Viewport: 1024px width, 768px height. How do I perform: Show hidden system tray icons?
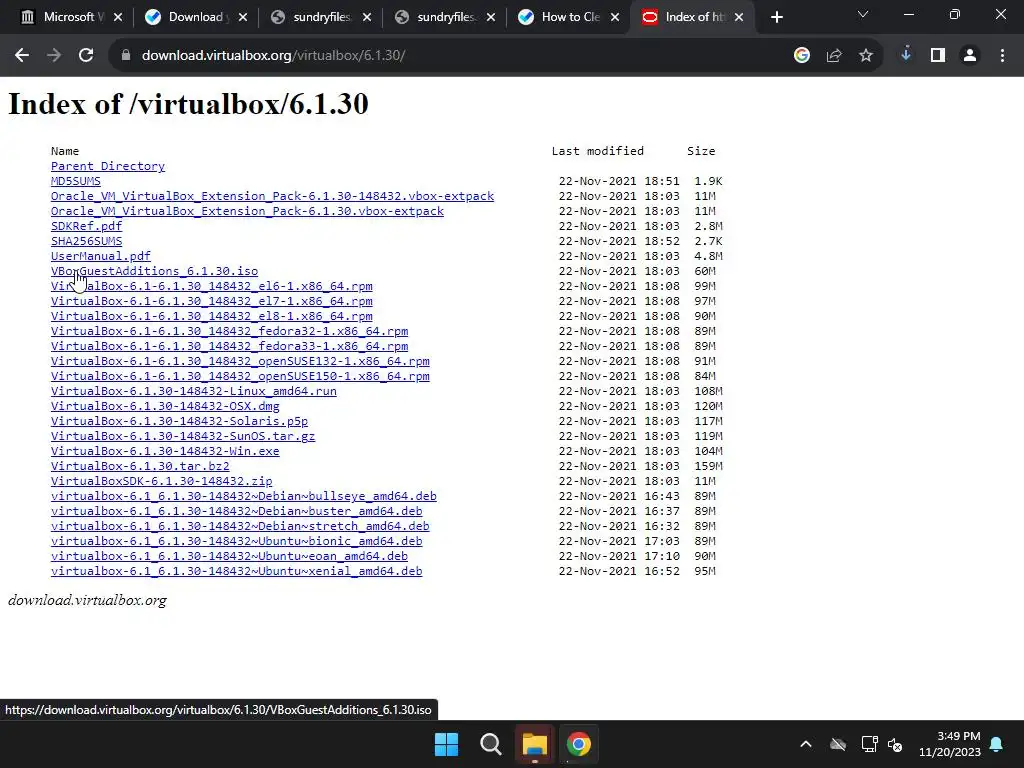(806, 744)
